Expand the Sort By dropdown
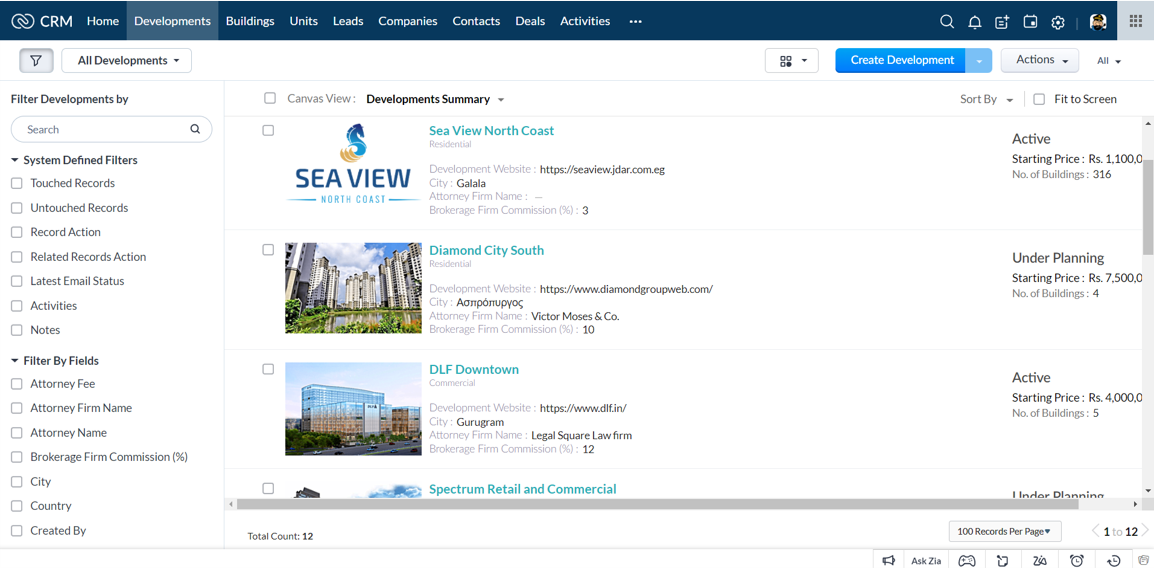The width and height of the screenshot is (1154, 568). coord(986,99)
